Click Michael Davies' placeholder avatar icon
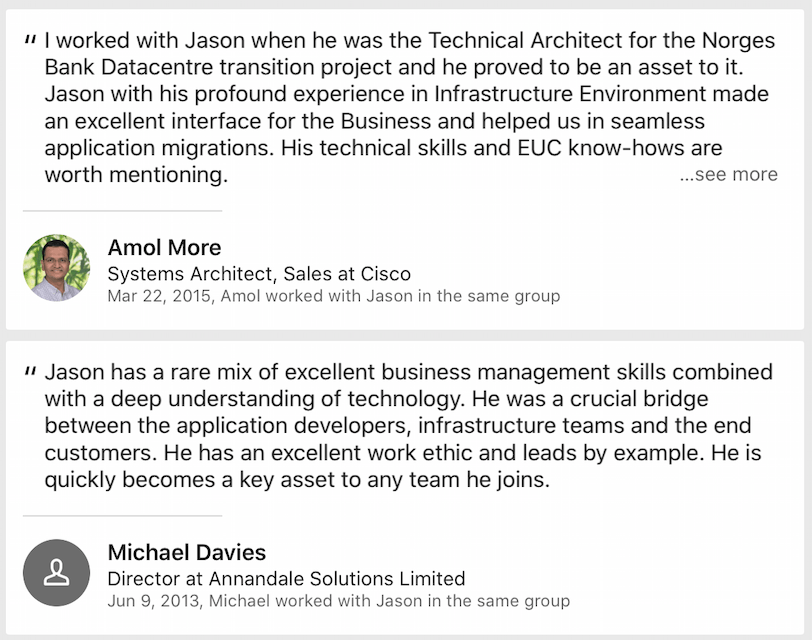 pyautogui.click(x=57, y=572)
